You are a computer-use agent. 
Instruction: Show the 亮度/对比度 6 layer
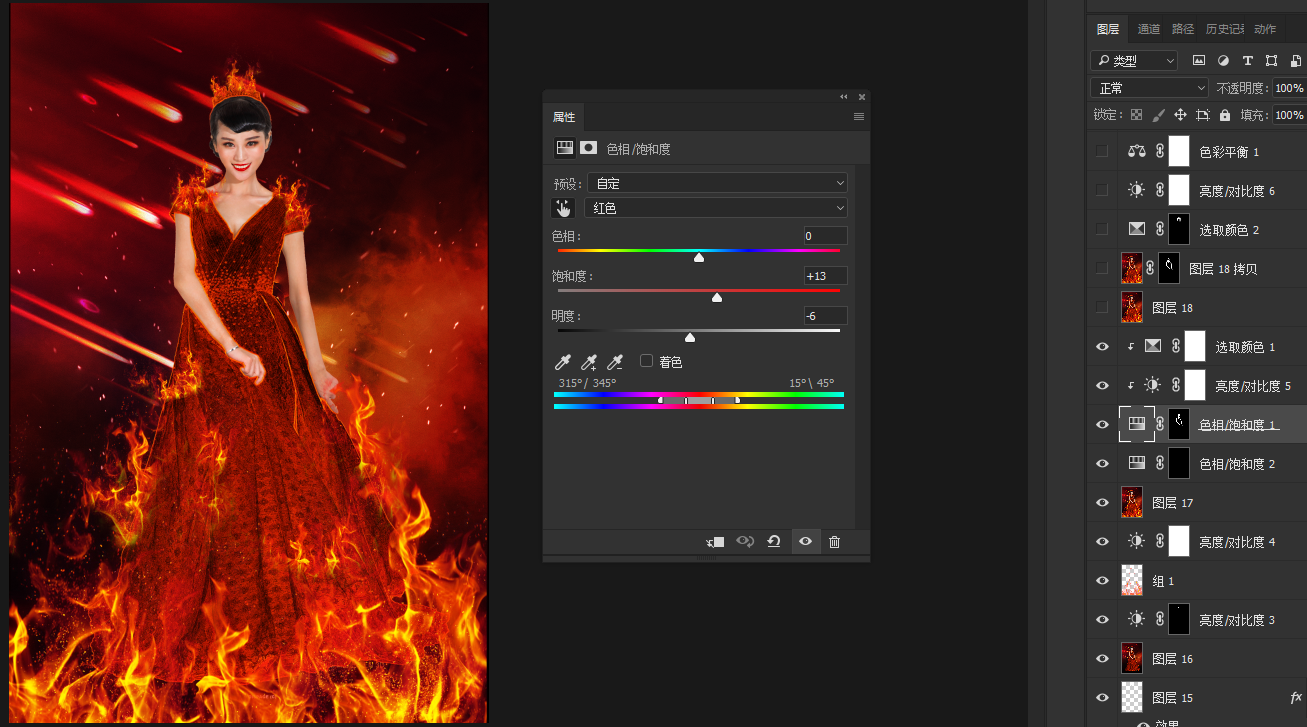[1102, 190]
